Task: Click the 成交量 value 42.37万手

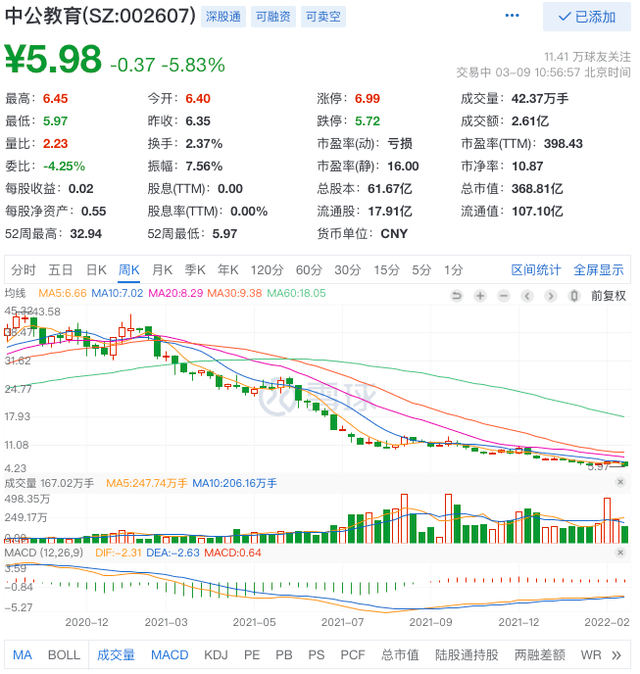Action: tap(540, 98)
